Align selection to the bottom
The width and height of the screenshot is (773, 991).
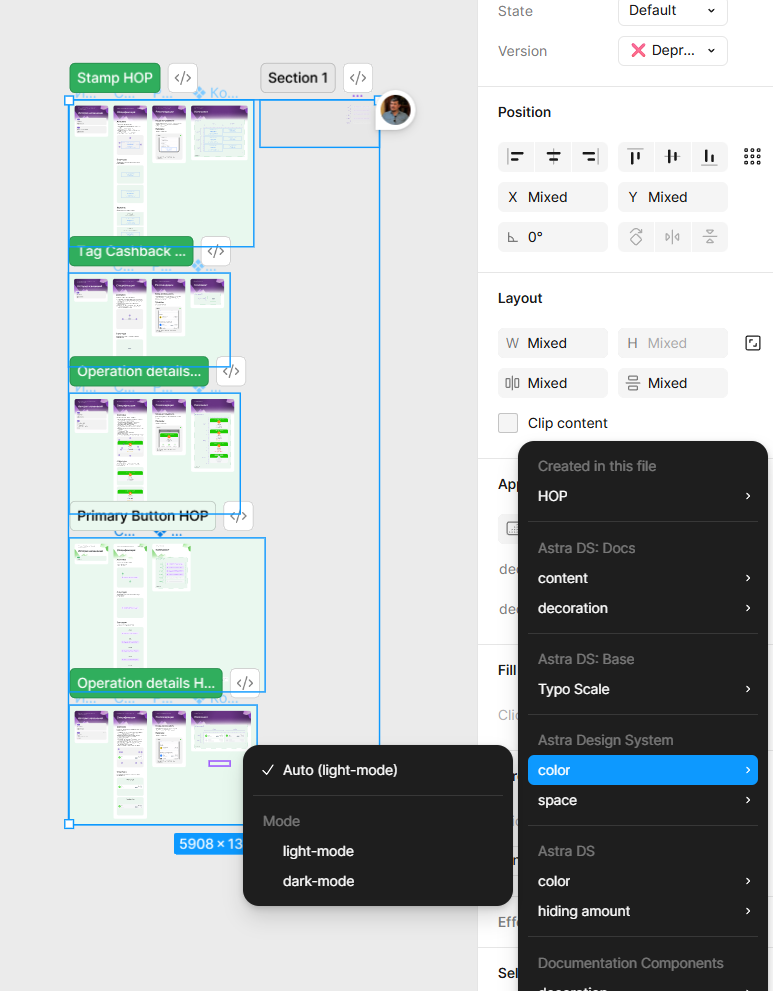(709, 157)
